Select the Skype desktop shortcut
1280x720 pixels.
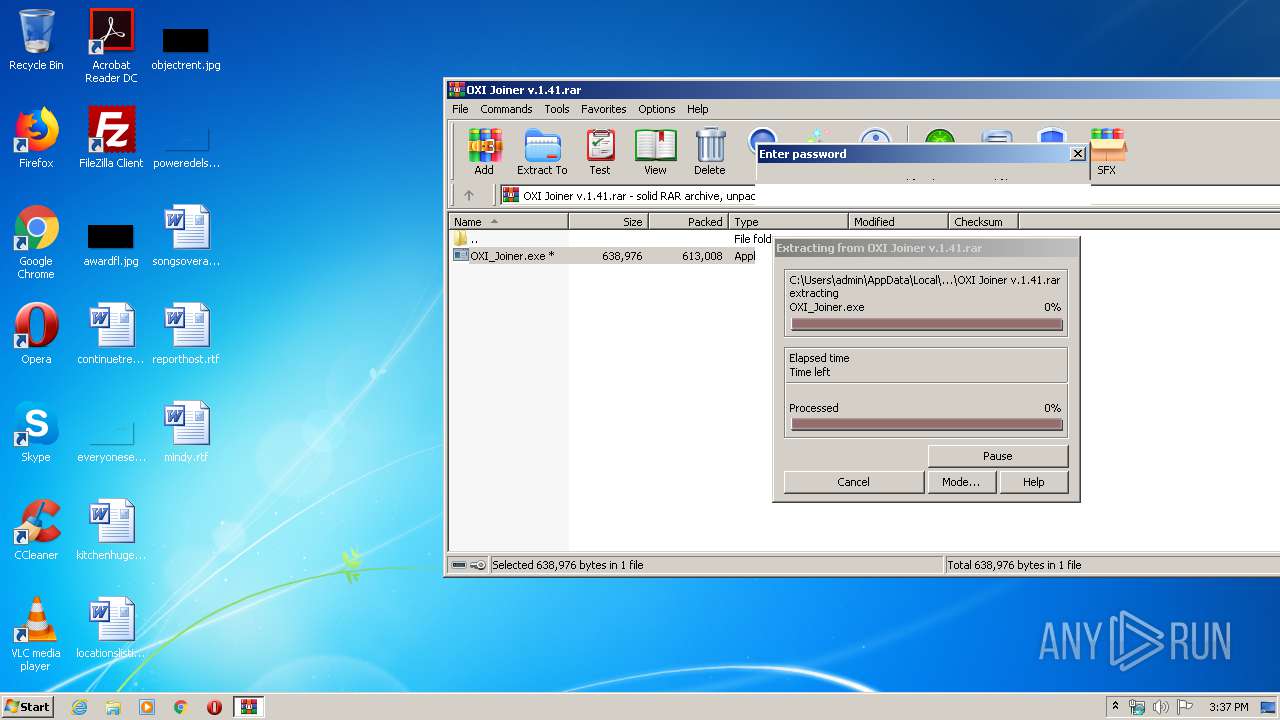(36, 432)
